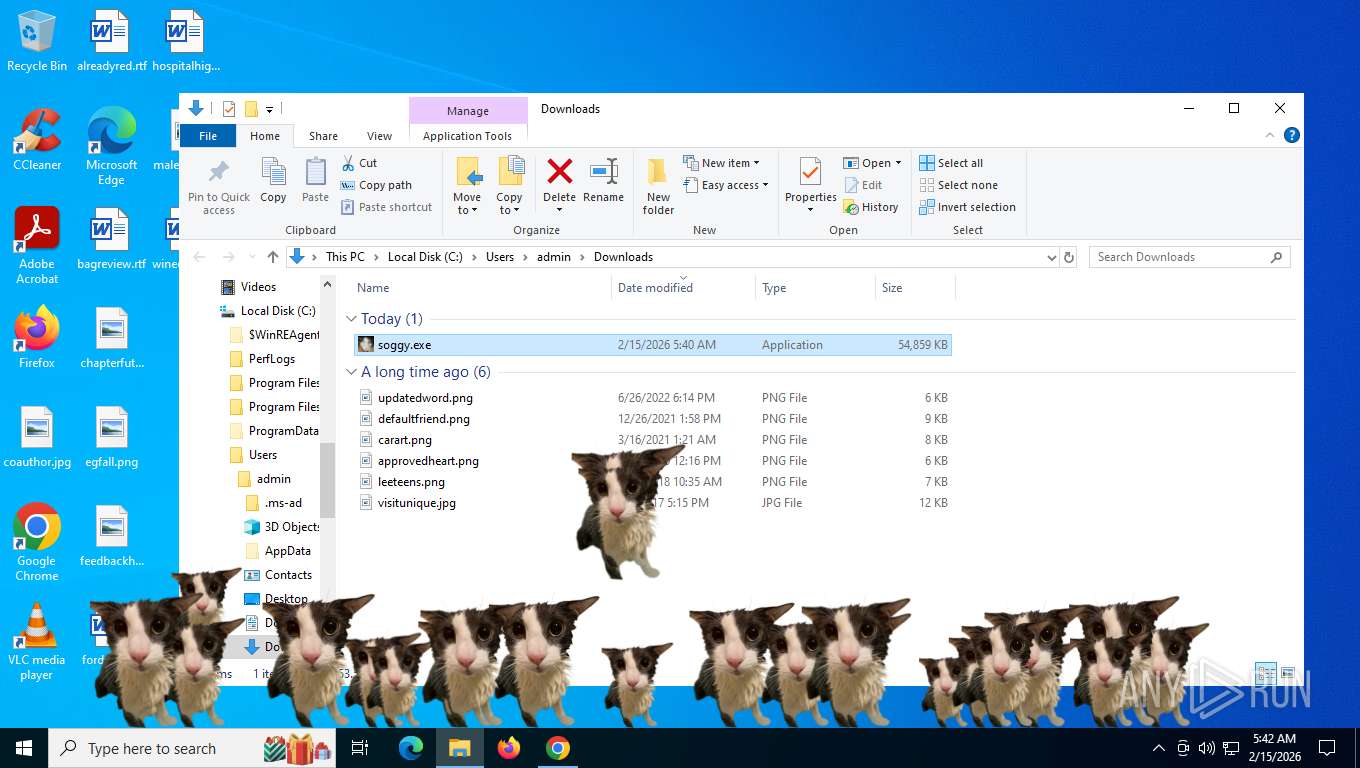Open Recycle Bin desktop icon
1360x768 pixels.
[37, 41]
